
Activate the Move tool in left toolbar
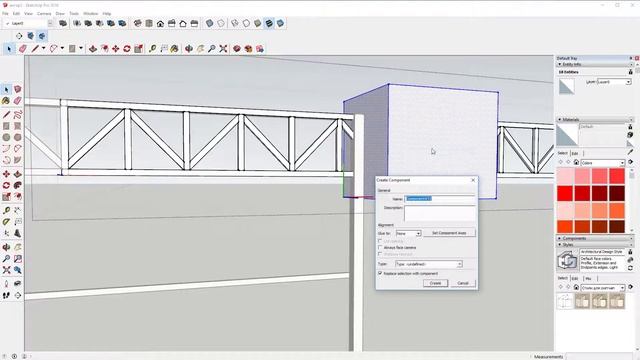click(6, 174)
